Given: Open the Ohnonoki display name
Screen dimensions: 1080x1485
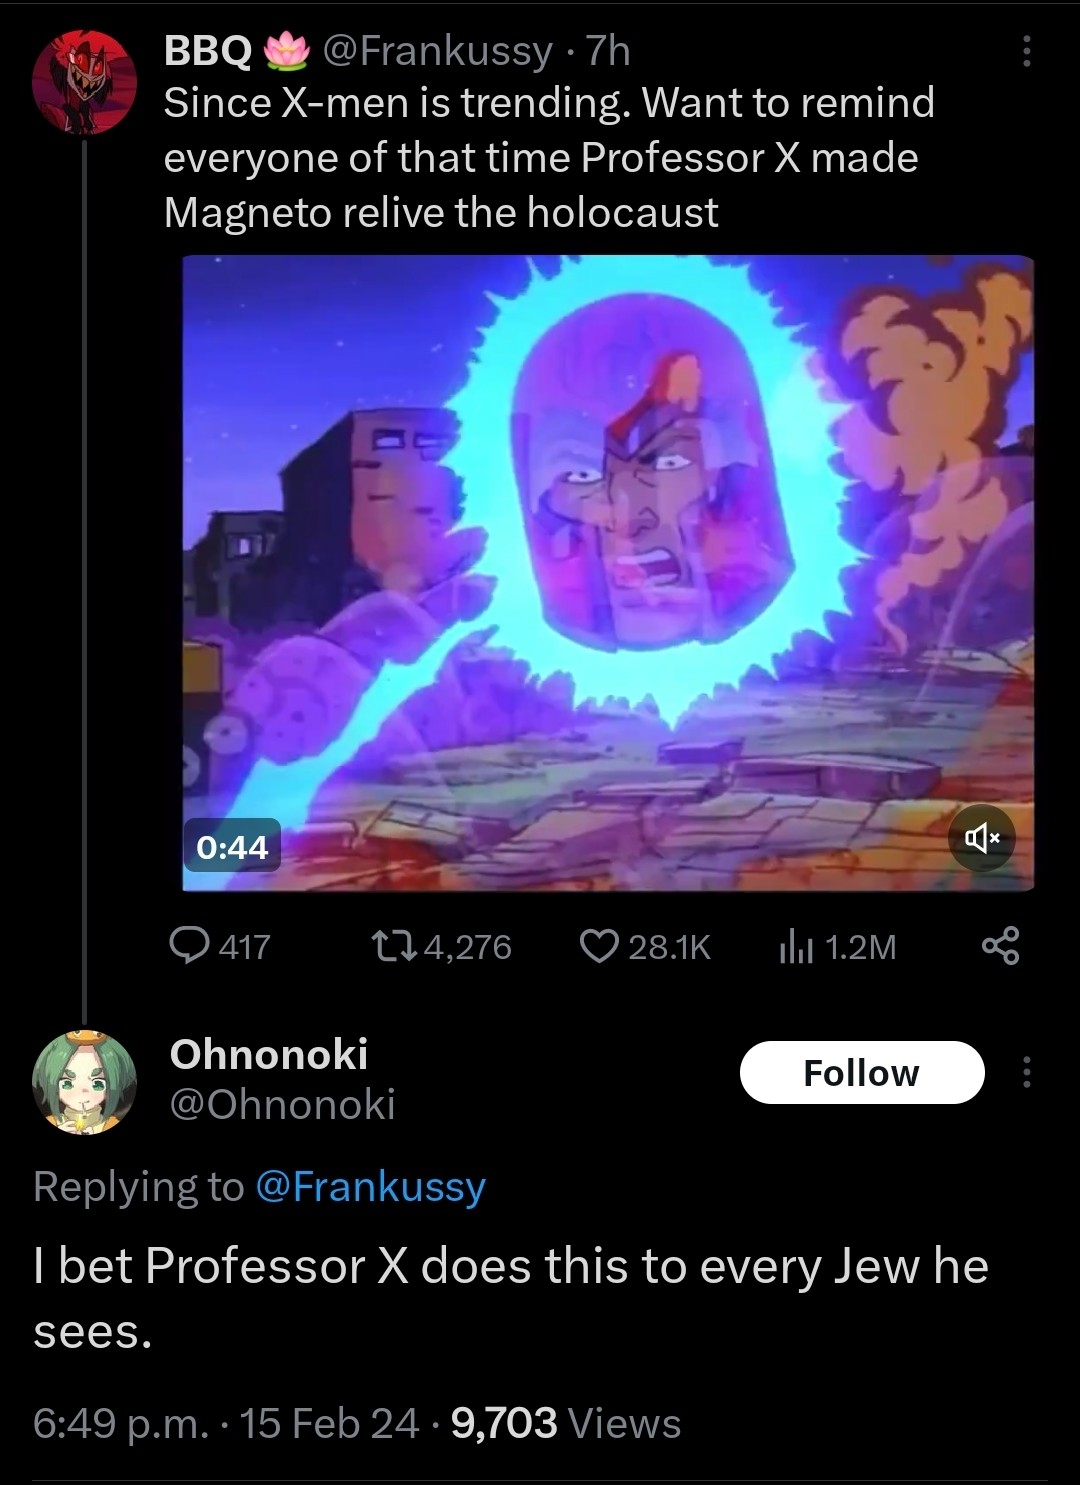Looking at the screenshot, I should pos(269,1054).
